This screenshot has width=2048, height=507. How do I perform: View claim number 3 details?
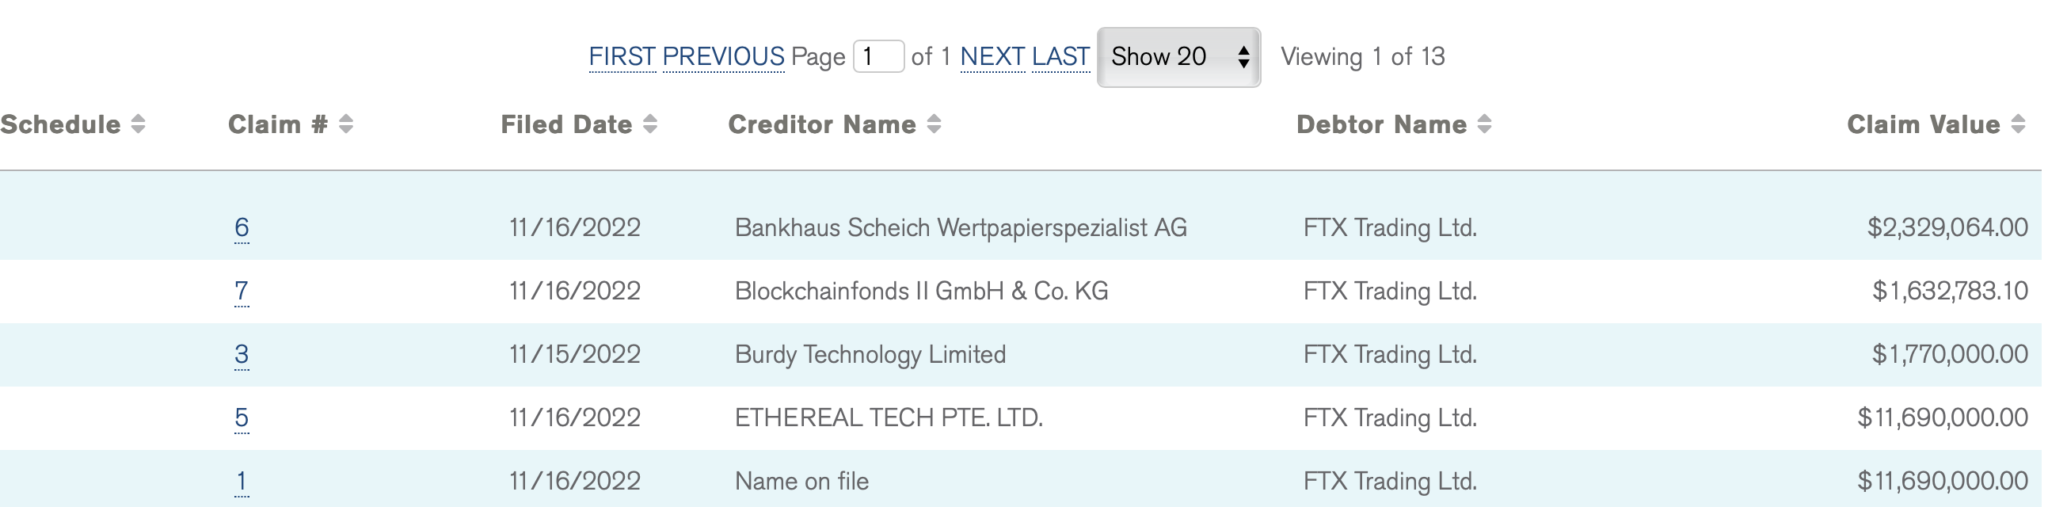242,354
